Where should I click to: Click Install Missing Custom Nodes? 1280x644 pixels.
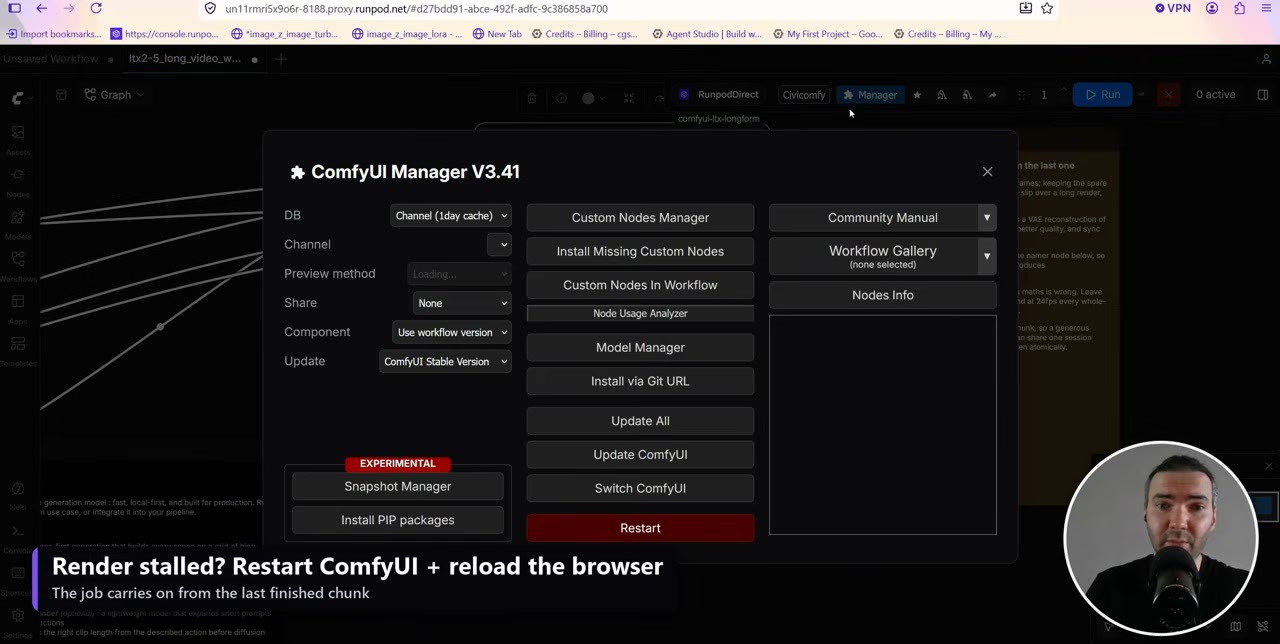(x=640, y=251)
